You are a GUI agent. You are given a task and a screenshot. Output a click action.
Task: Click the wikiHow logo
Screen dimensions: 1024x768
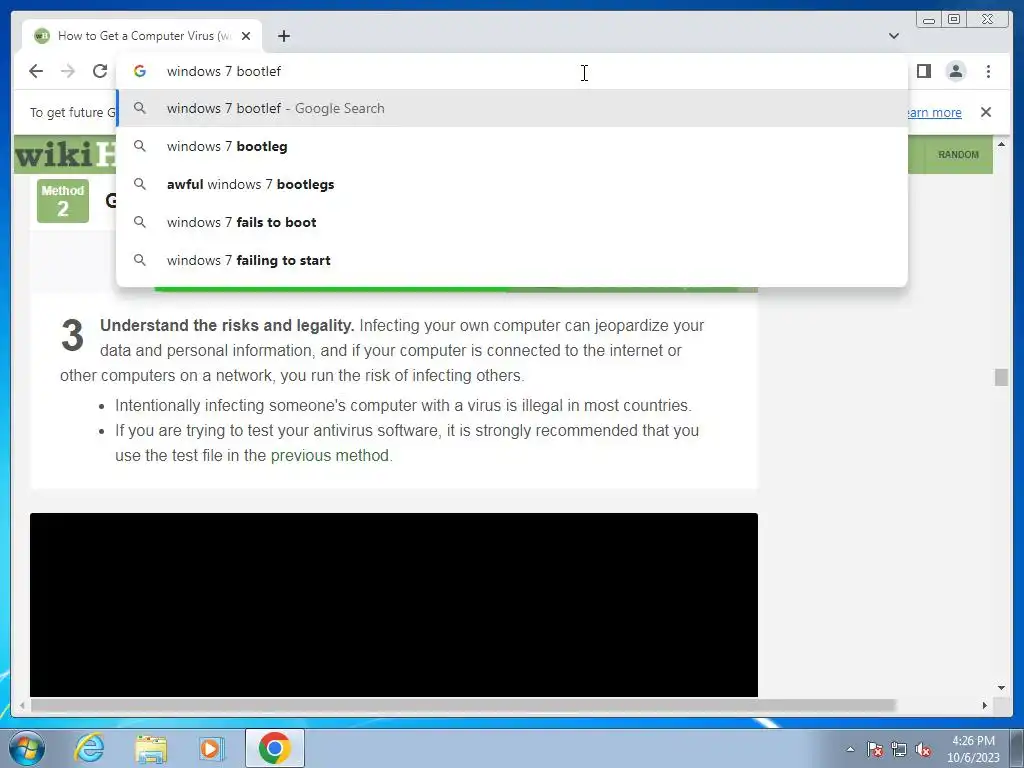pyautogui.click(x=65, y=155)
